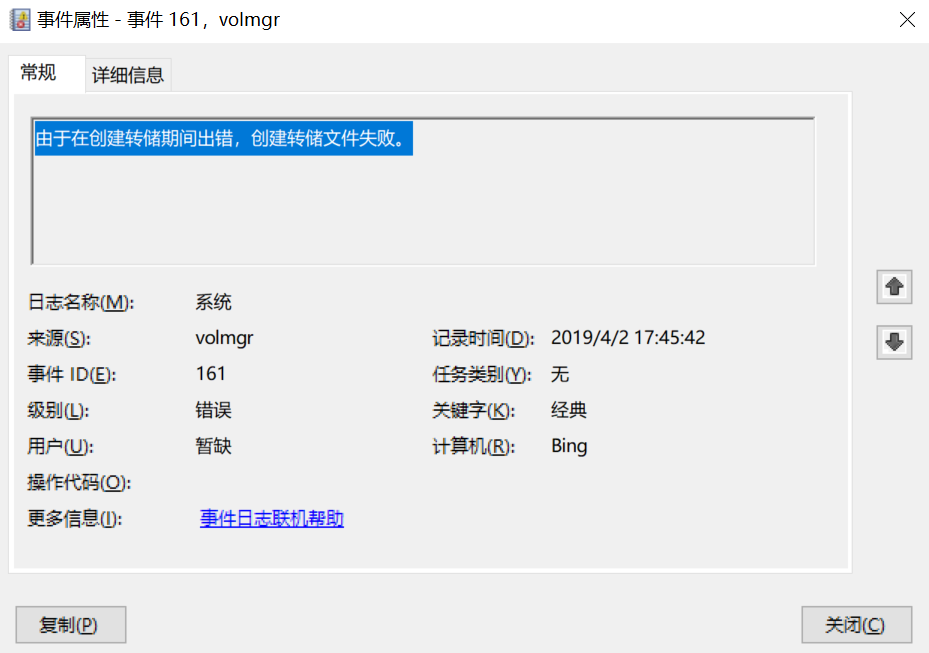Select the keyword value 经典
Viewport: 929px width, 653px height.
tap(569, 410)
